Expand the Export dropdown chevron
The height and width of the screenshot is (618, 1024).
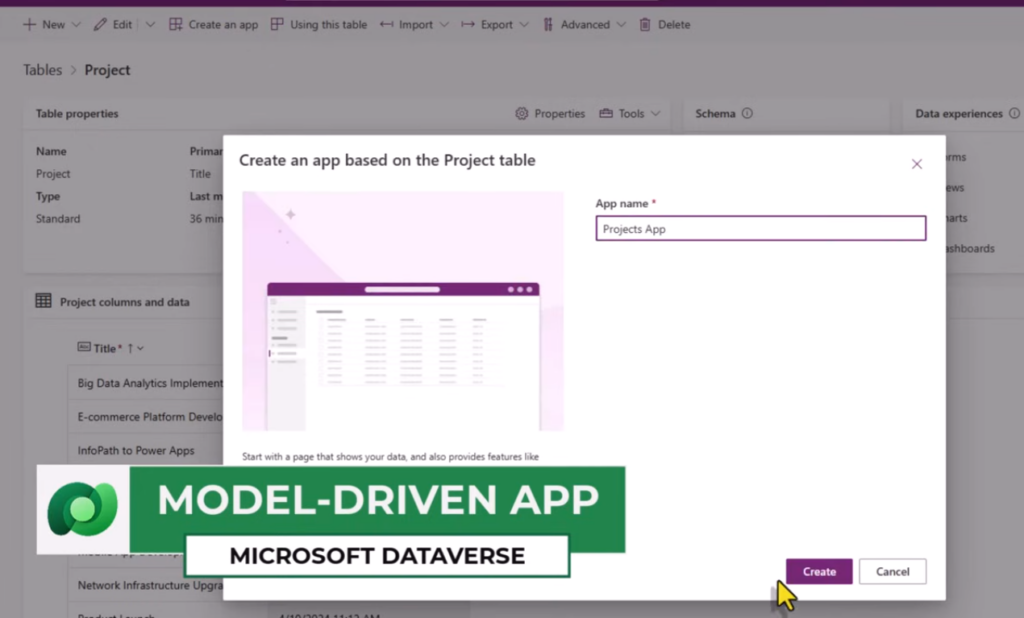coord(524,24)
